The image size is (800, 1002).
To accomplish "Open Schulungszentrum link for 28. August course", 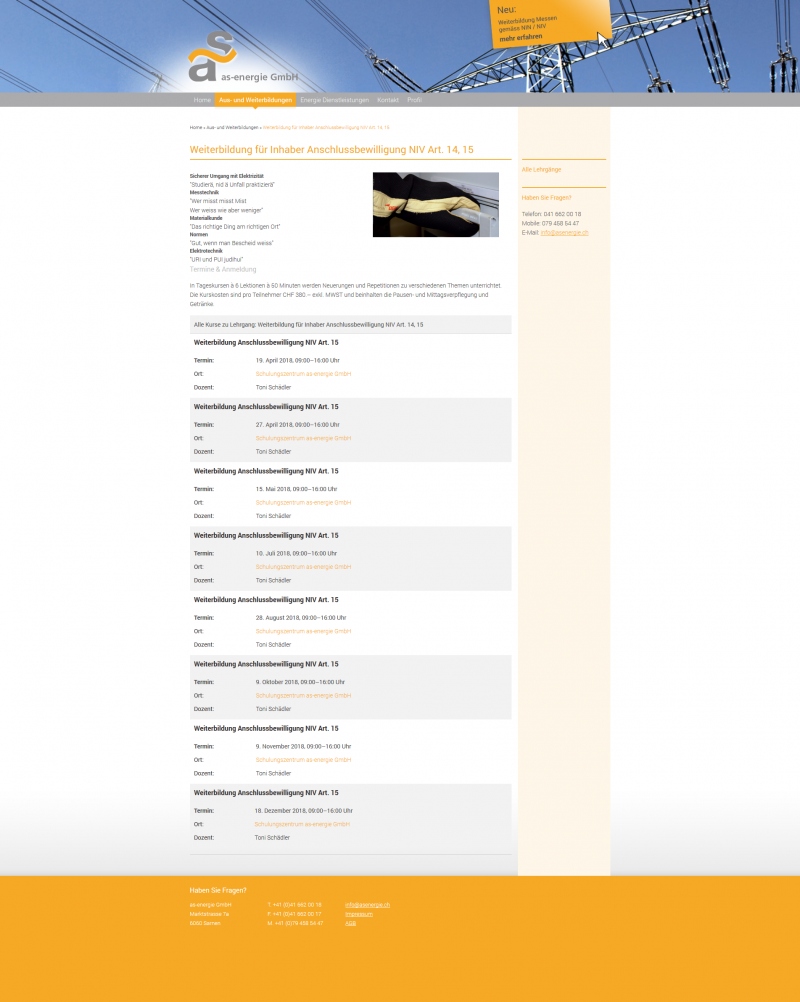I will [303, 631].
